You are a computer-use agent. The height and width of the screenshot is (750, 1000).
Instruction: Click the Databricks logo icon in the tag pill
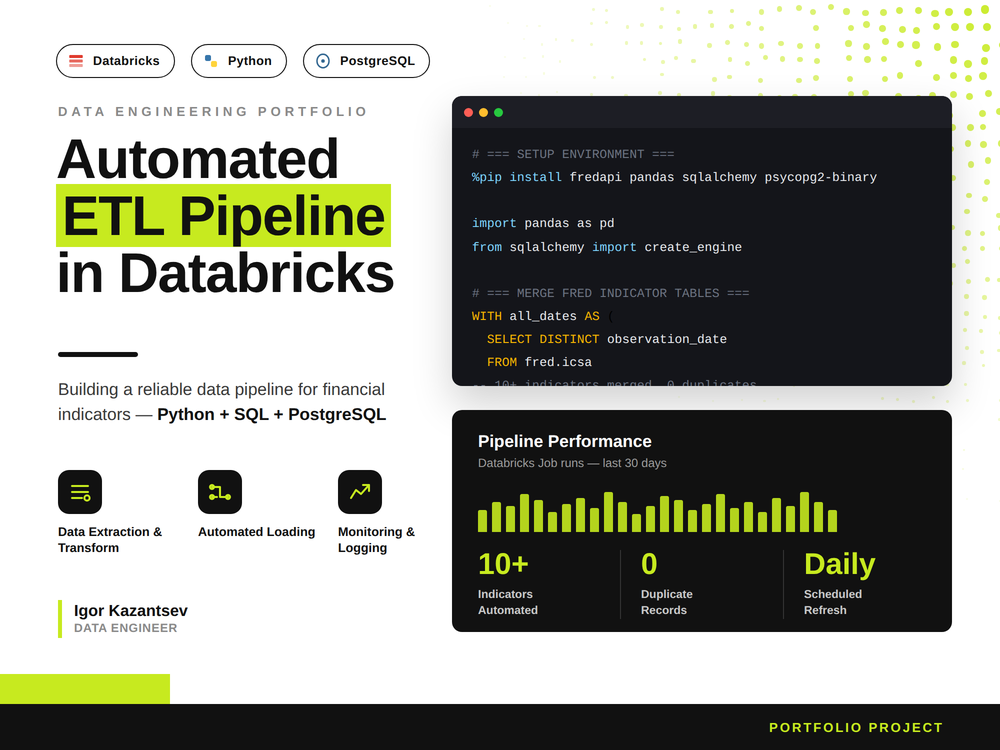click(x=76, y=61)
